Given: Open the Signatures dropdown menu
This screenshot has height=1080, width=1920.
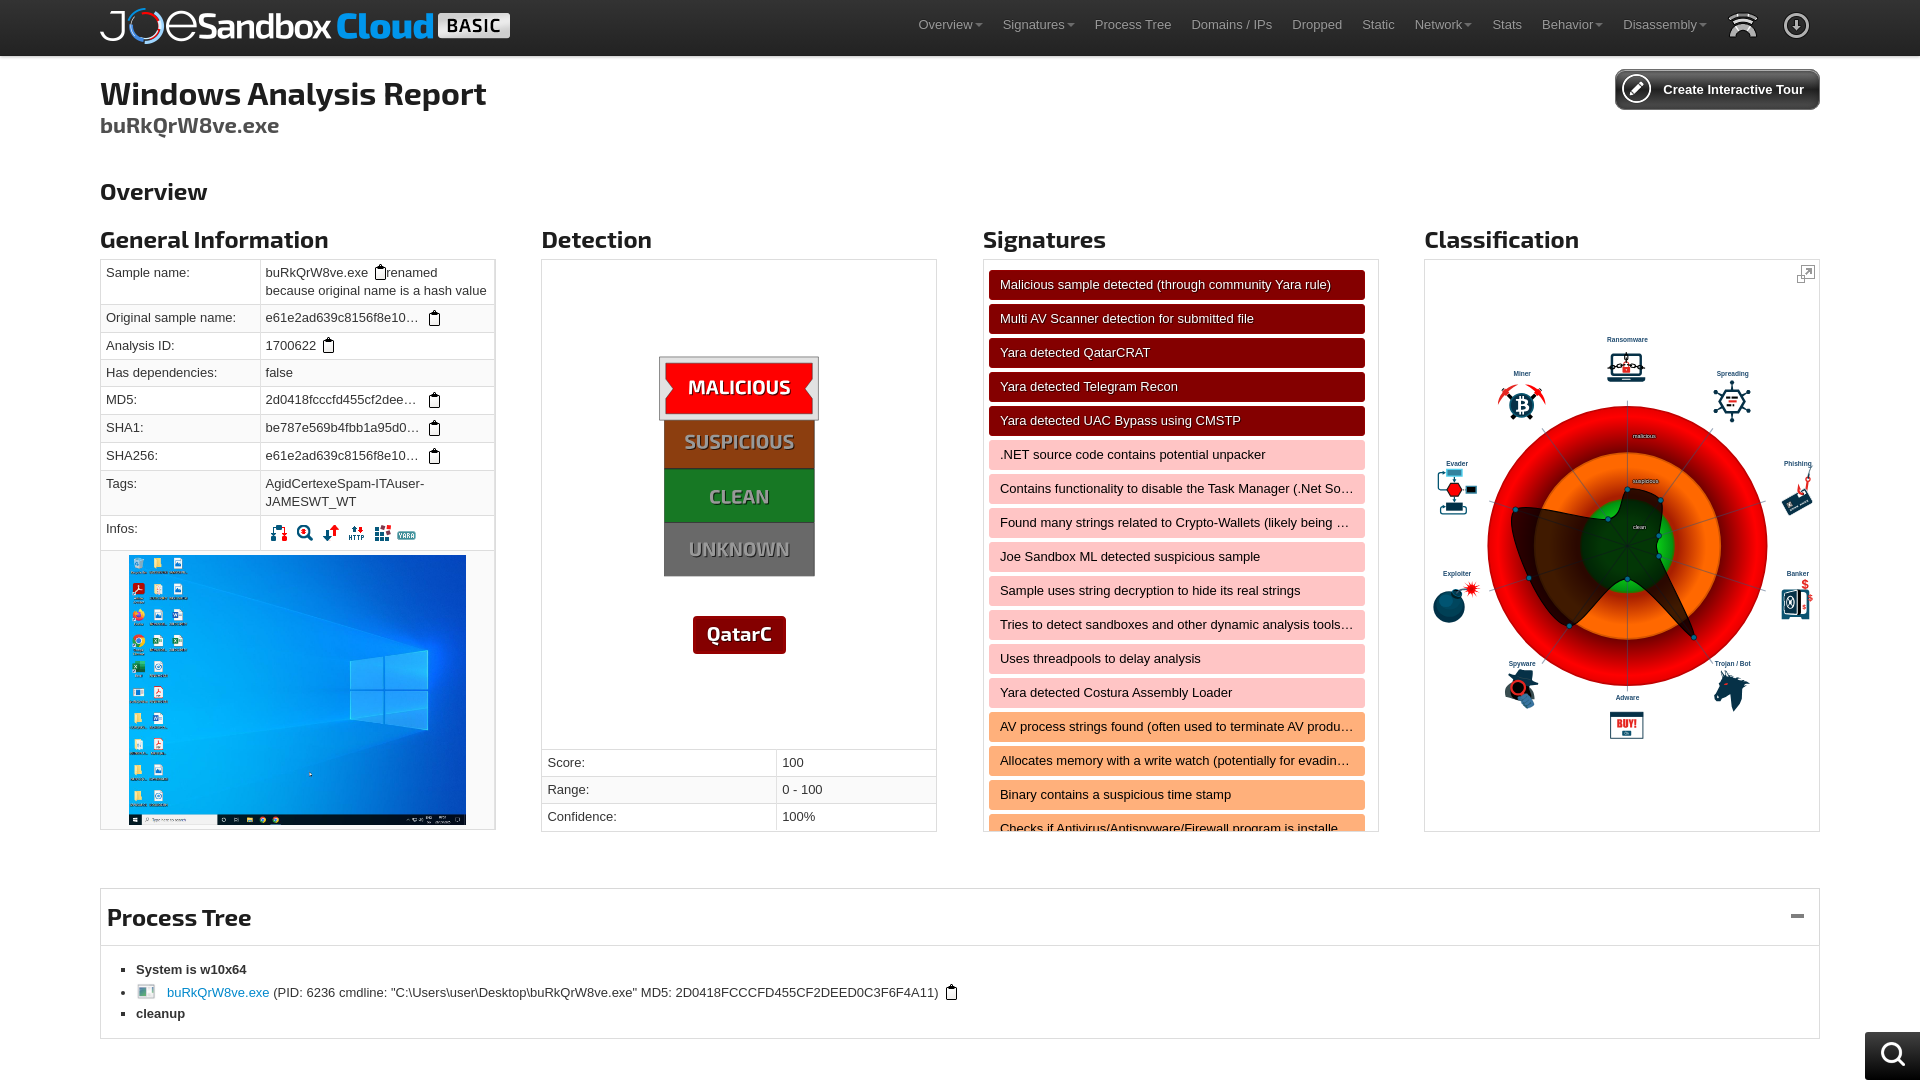Looking at the screenshot, I should point(1038,25).
